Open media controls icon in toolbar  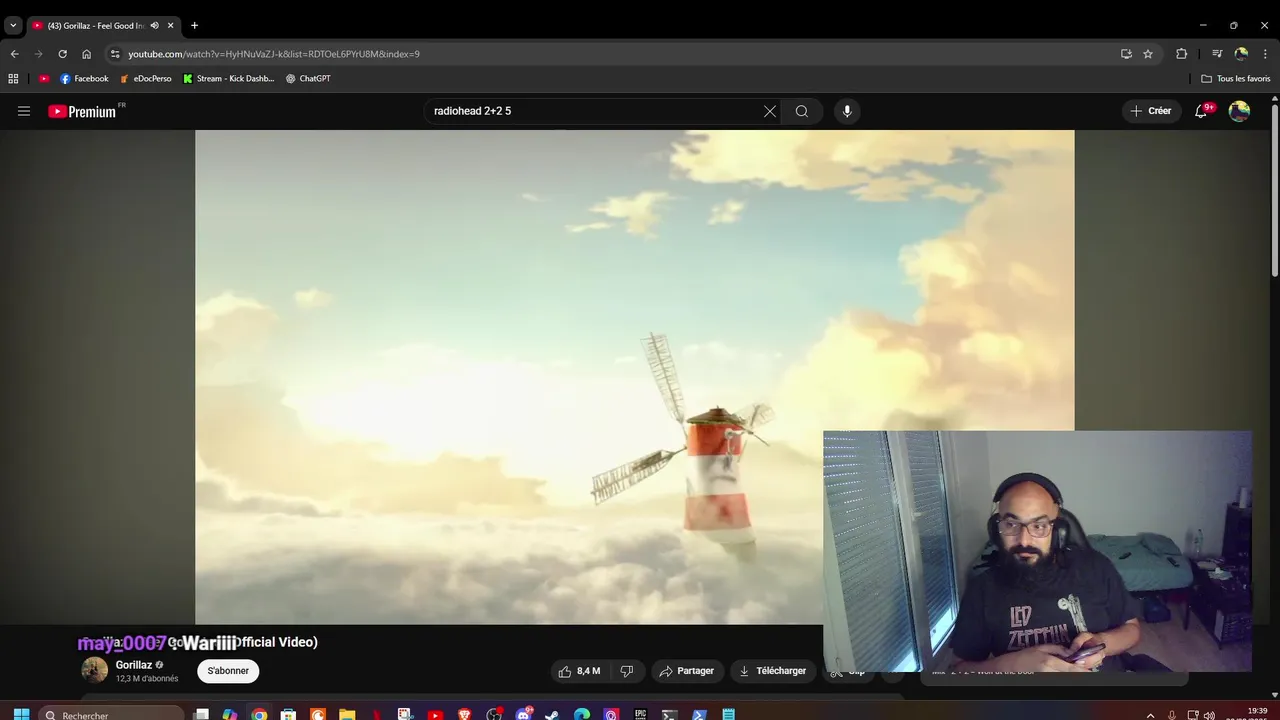coord(1217,54)
